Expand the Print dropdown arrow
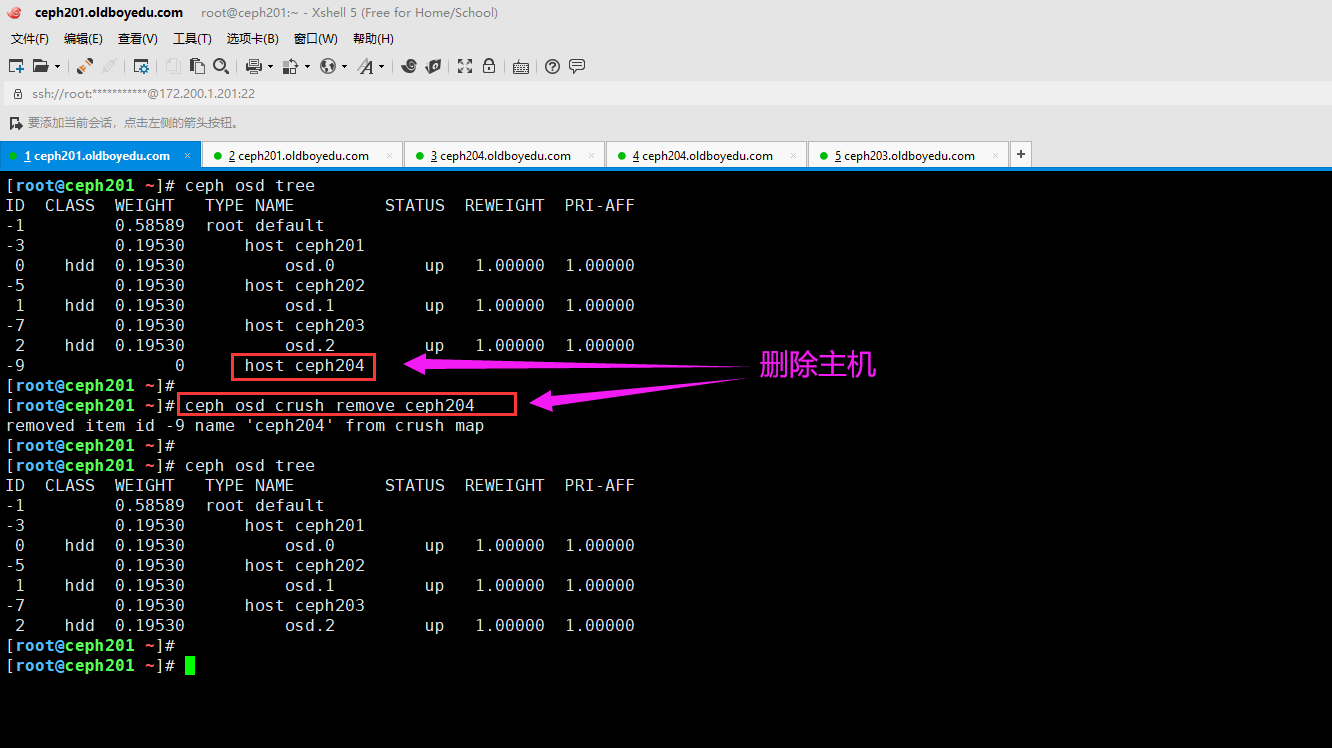The height and width of the screenshot is (748, 1332). pyautogui.click(x=270, y=67)
